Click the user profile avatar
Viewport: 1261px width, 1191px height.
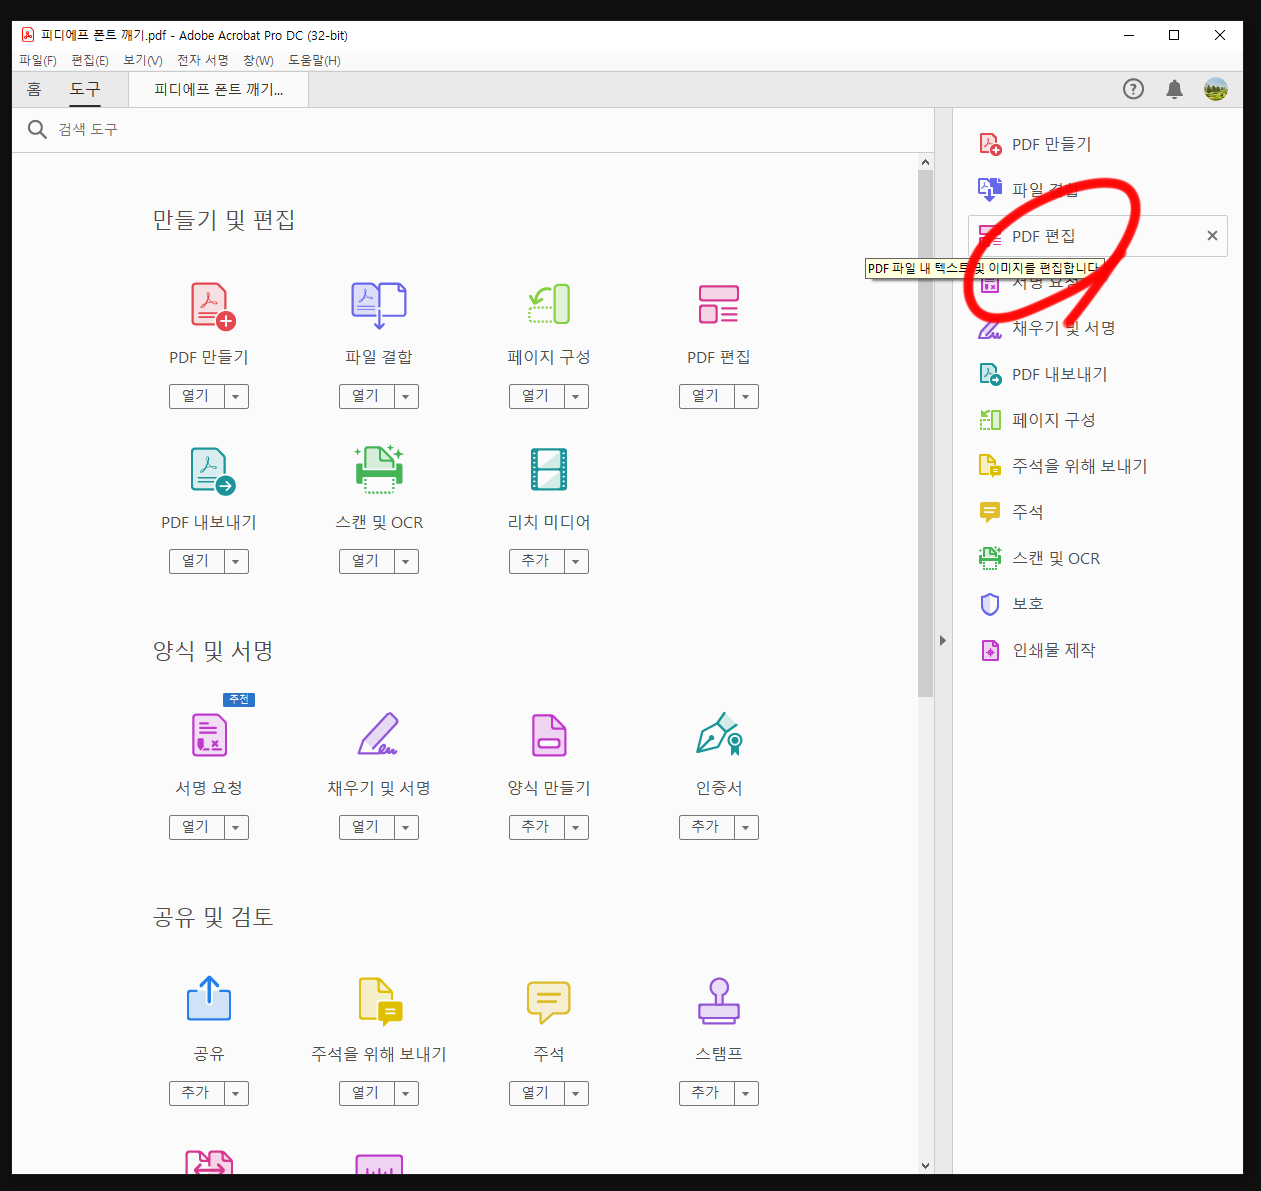[1216, 89]
